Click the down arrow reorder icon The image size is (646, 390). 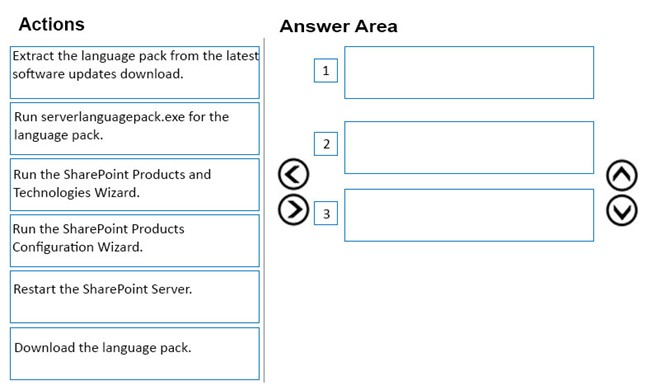[622, 210]
